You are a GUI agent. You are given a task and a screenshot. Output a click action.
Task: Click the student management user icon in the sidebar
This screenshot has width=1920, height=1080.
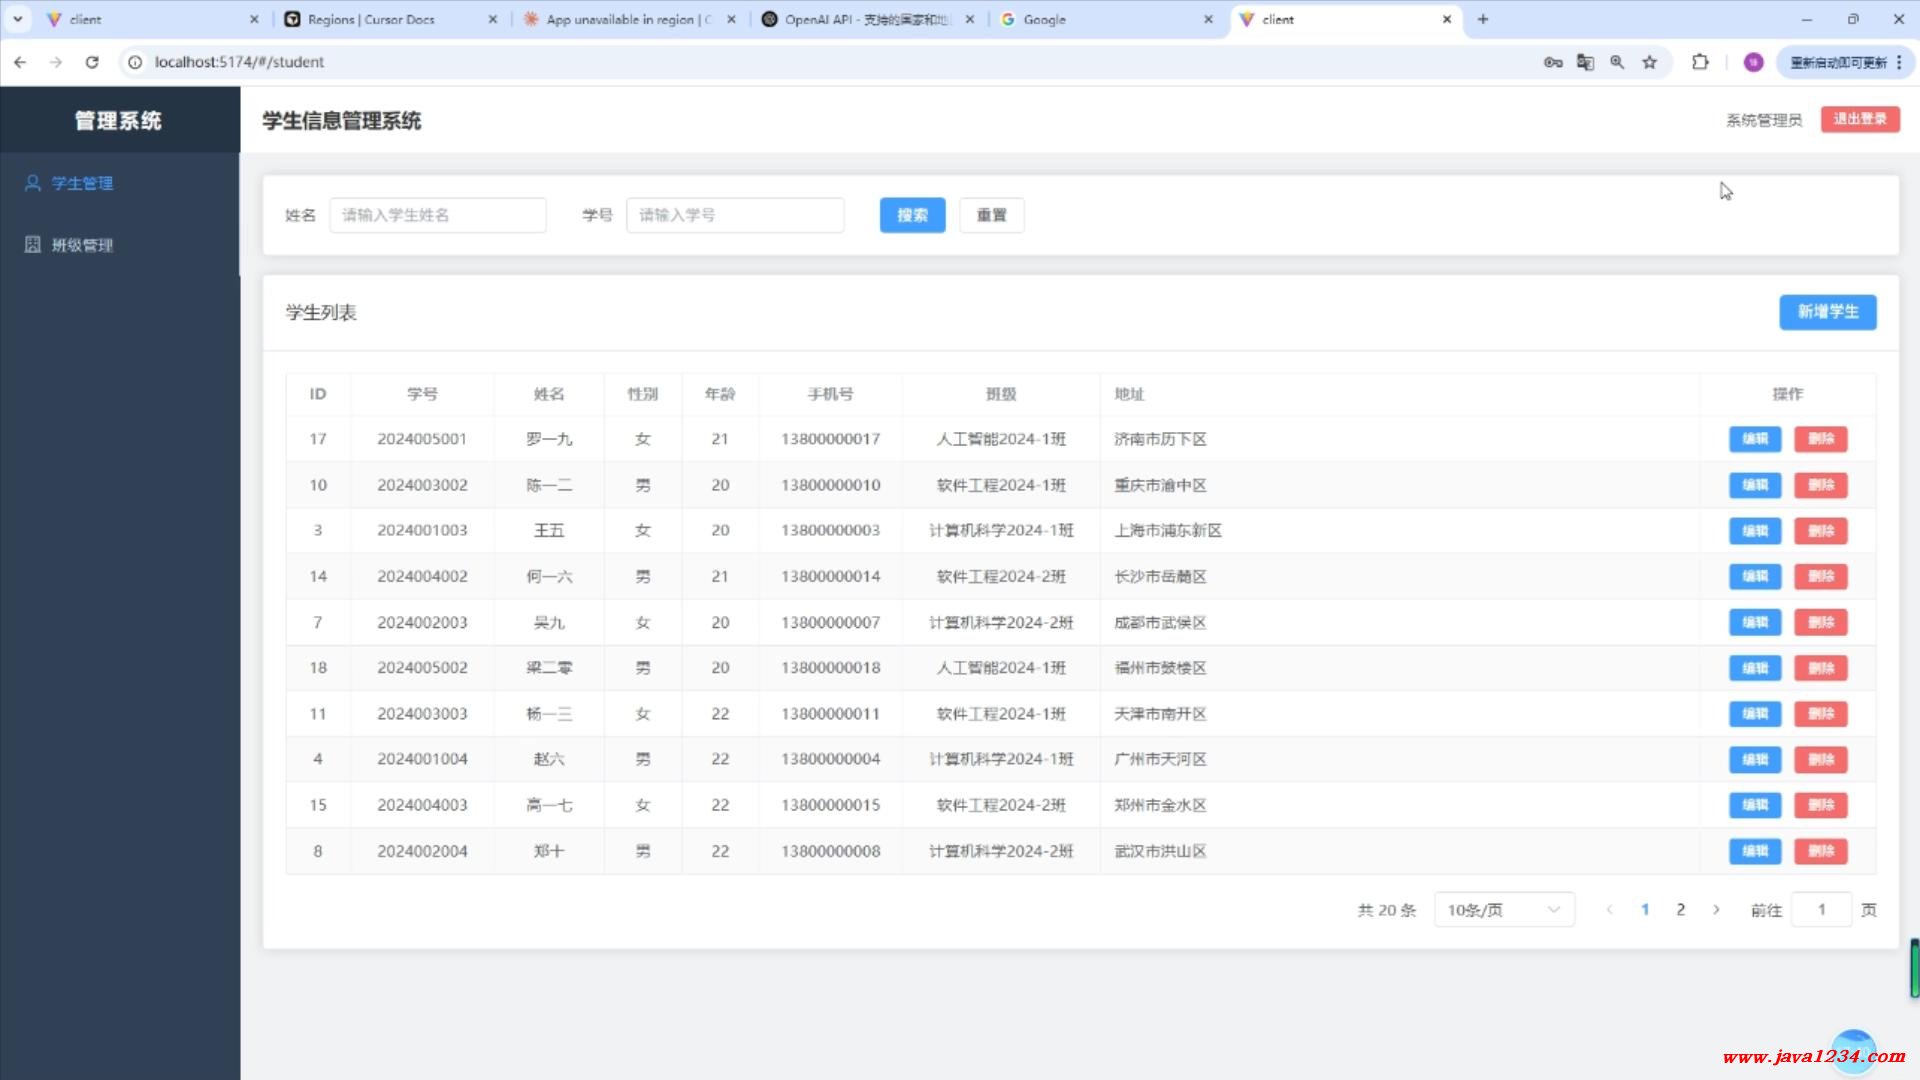tap(32, 183)
